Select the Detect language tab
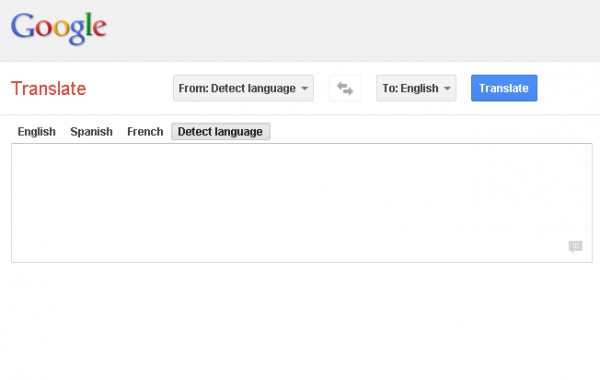This screenshot has width=600, height=380. [x=220, y=132]
